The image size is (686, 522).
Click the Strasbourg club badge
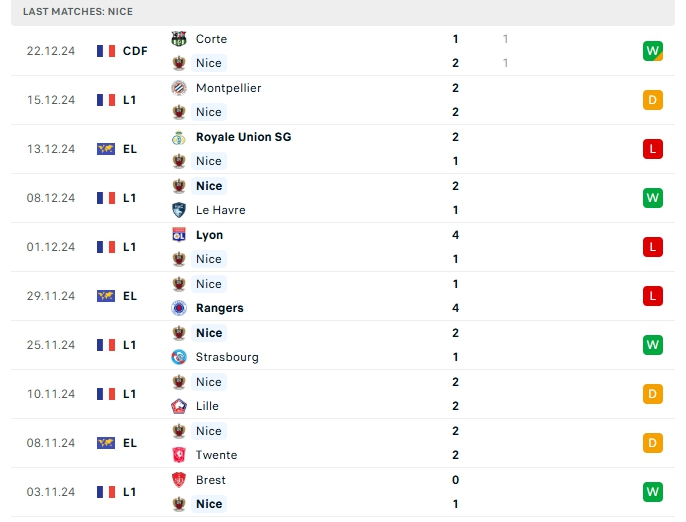[180, 357]
